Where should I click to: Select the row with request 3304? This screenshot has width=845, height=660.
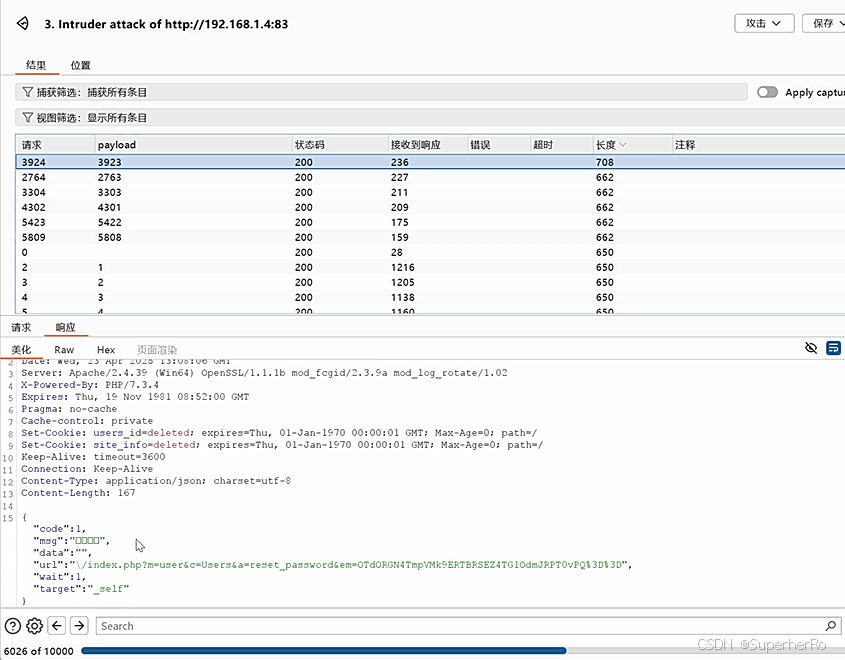[x=430, y=192]
